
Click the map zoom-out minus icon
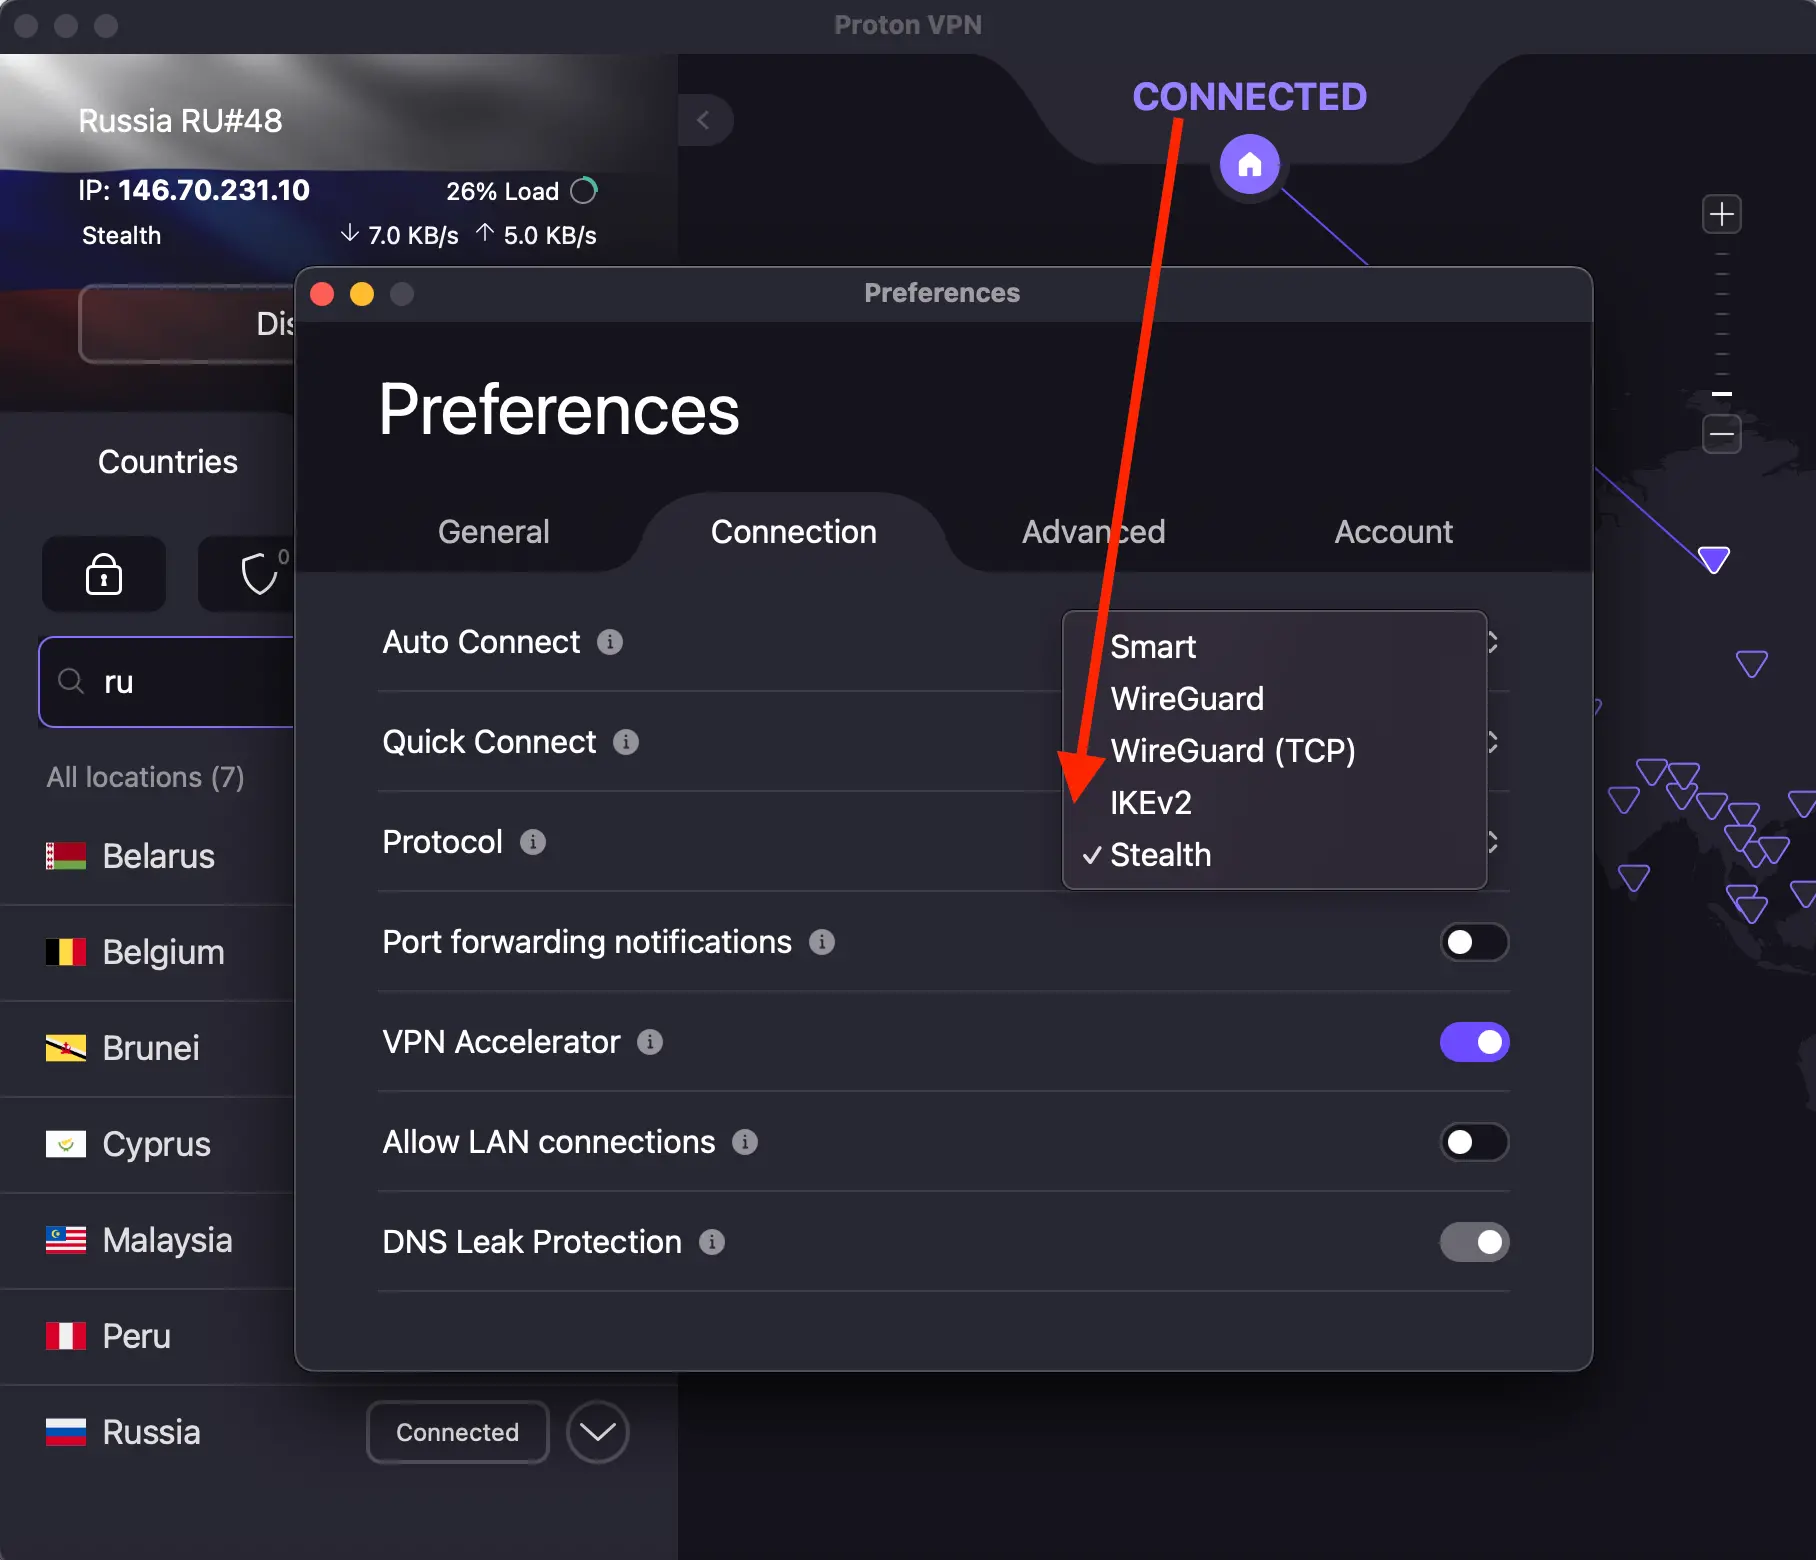[1722, 435]
